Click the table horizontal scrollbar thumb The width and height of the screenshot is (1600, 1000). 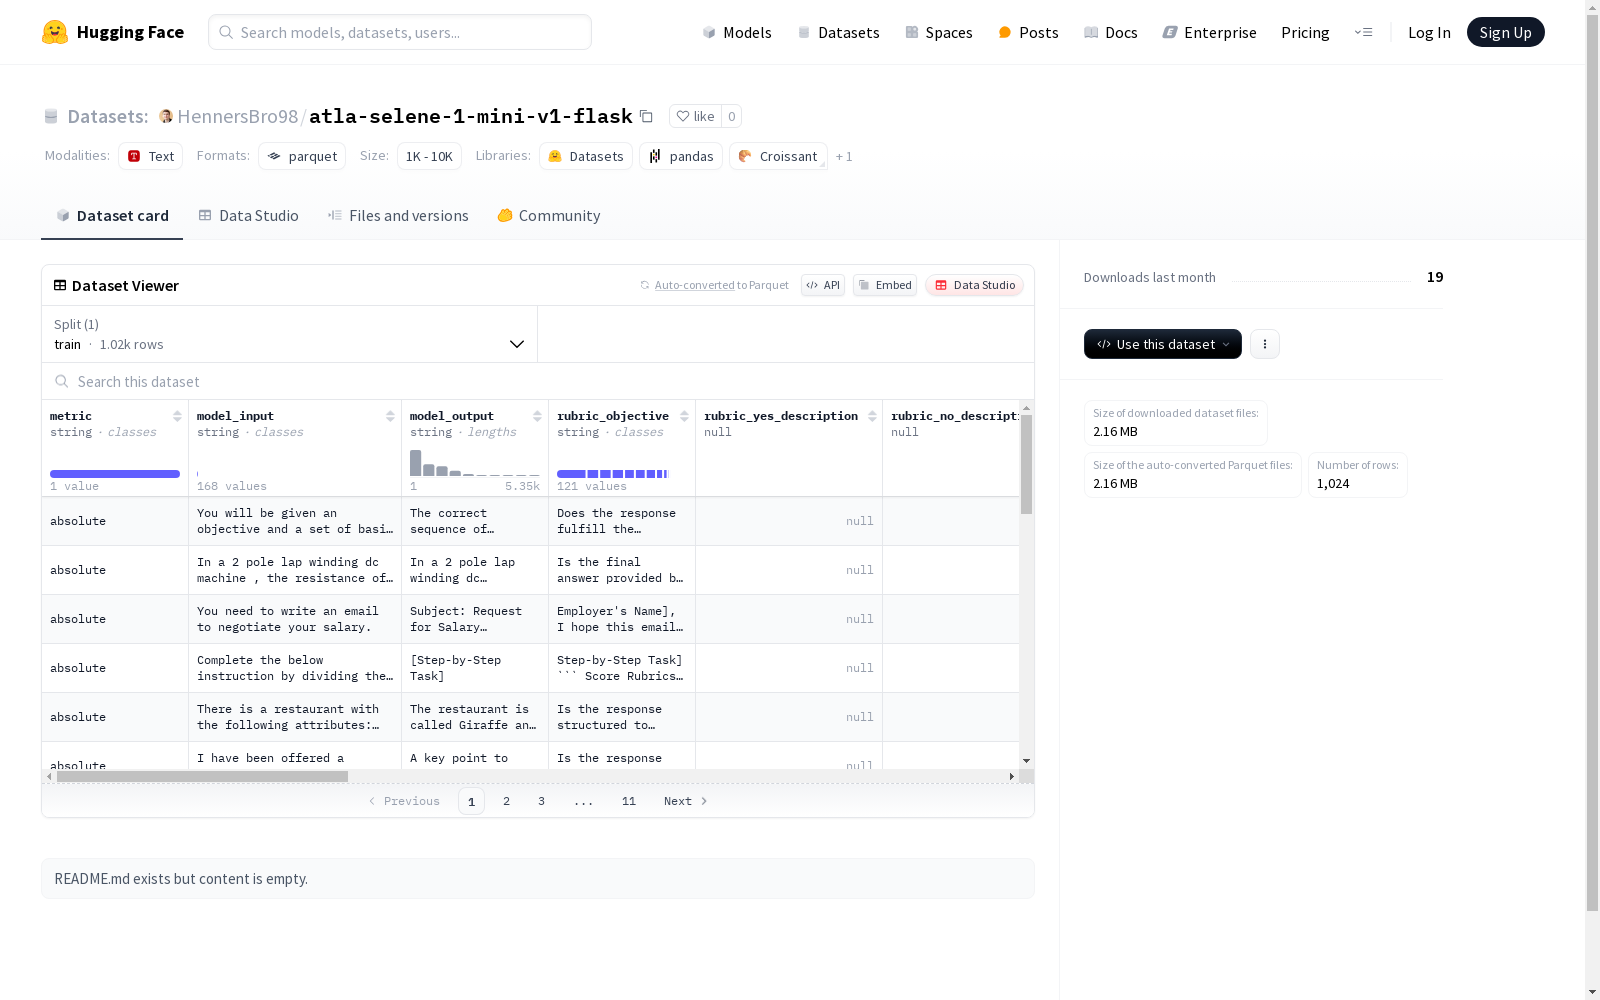pyautogui.click(x=202, y=776)
